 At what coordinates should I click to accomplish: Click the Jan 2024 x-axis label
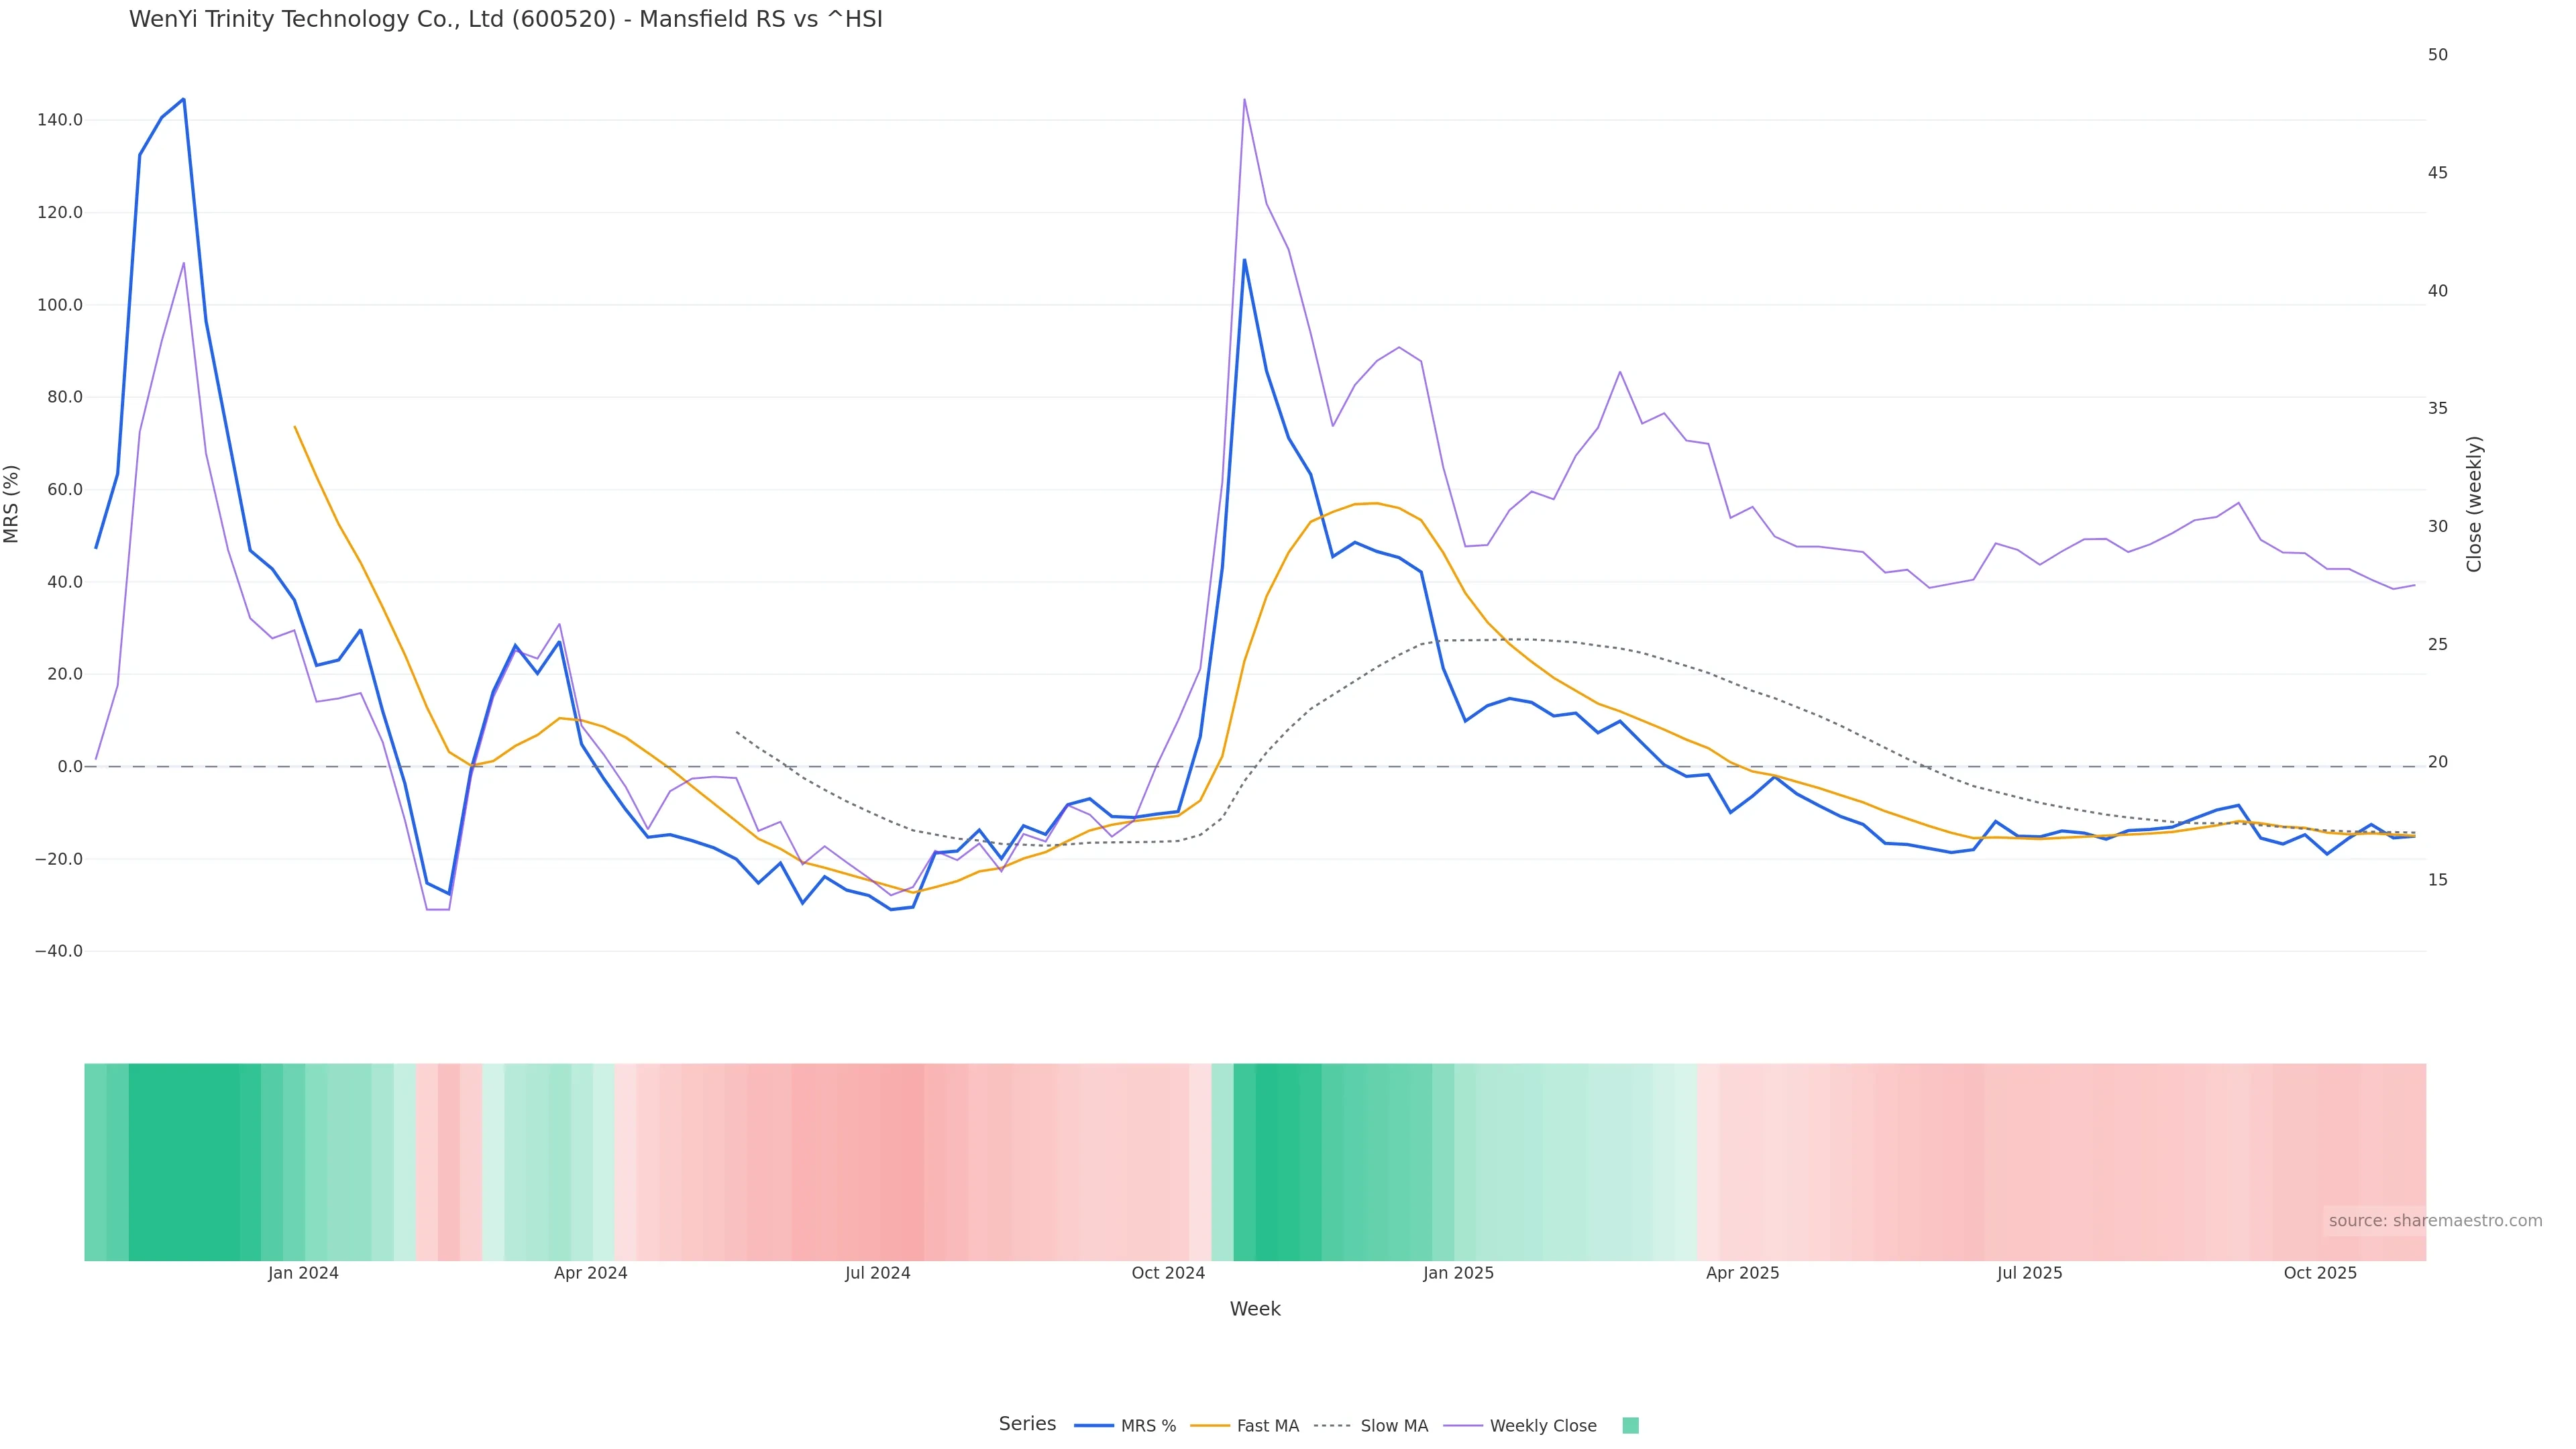[303, 1273]
